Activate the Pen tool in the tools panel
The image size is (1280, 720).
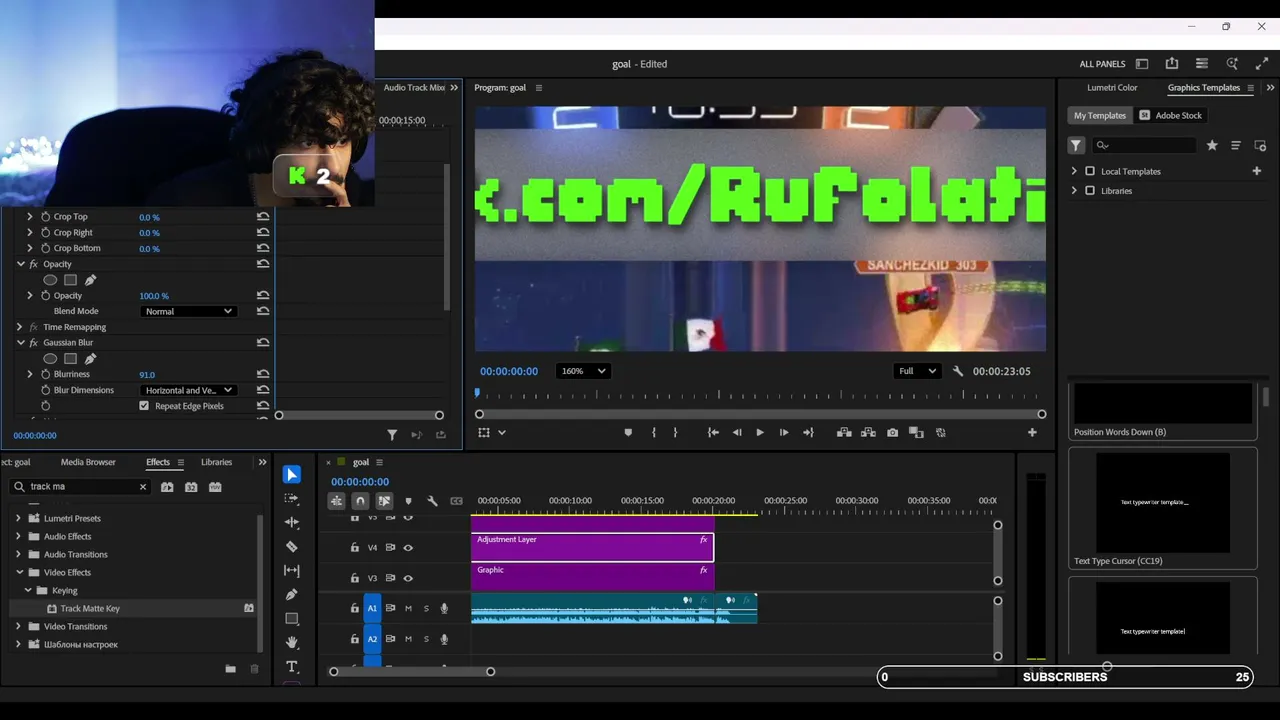coord(292,595)
